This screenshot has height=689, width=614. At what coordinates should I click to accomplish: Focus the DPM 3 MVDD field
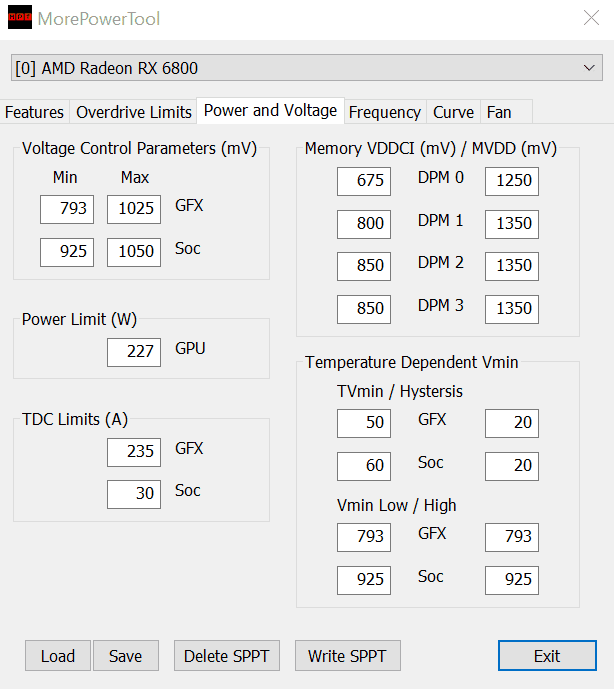(x=512, y=309)
